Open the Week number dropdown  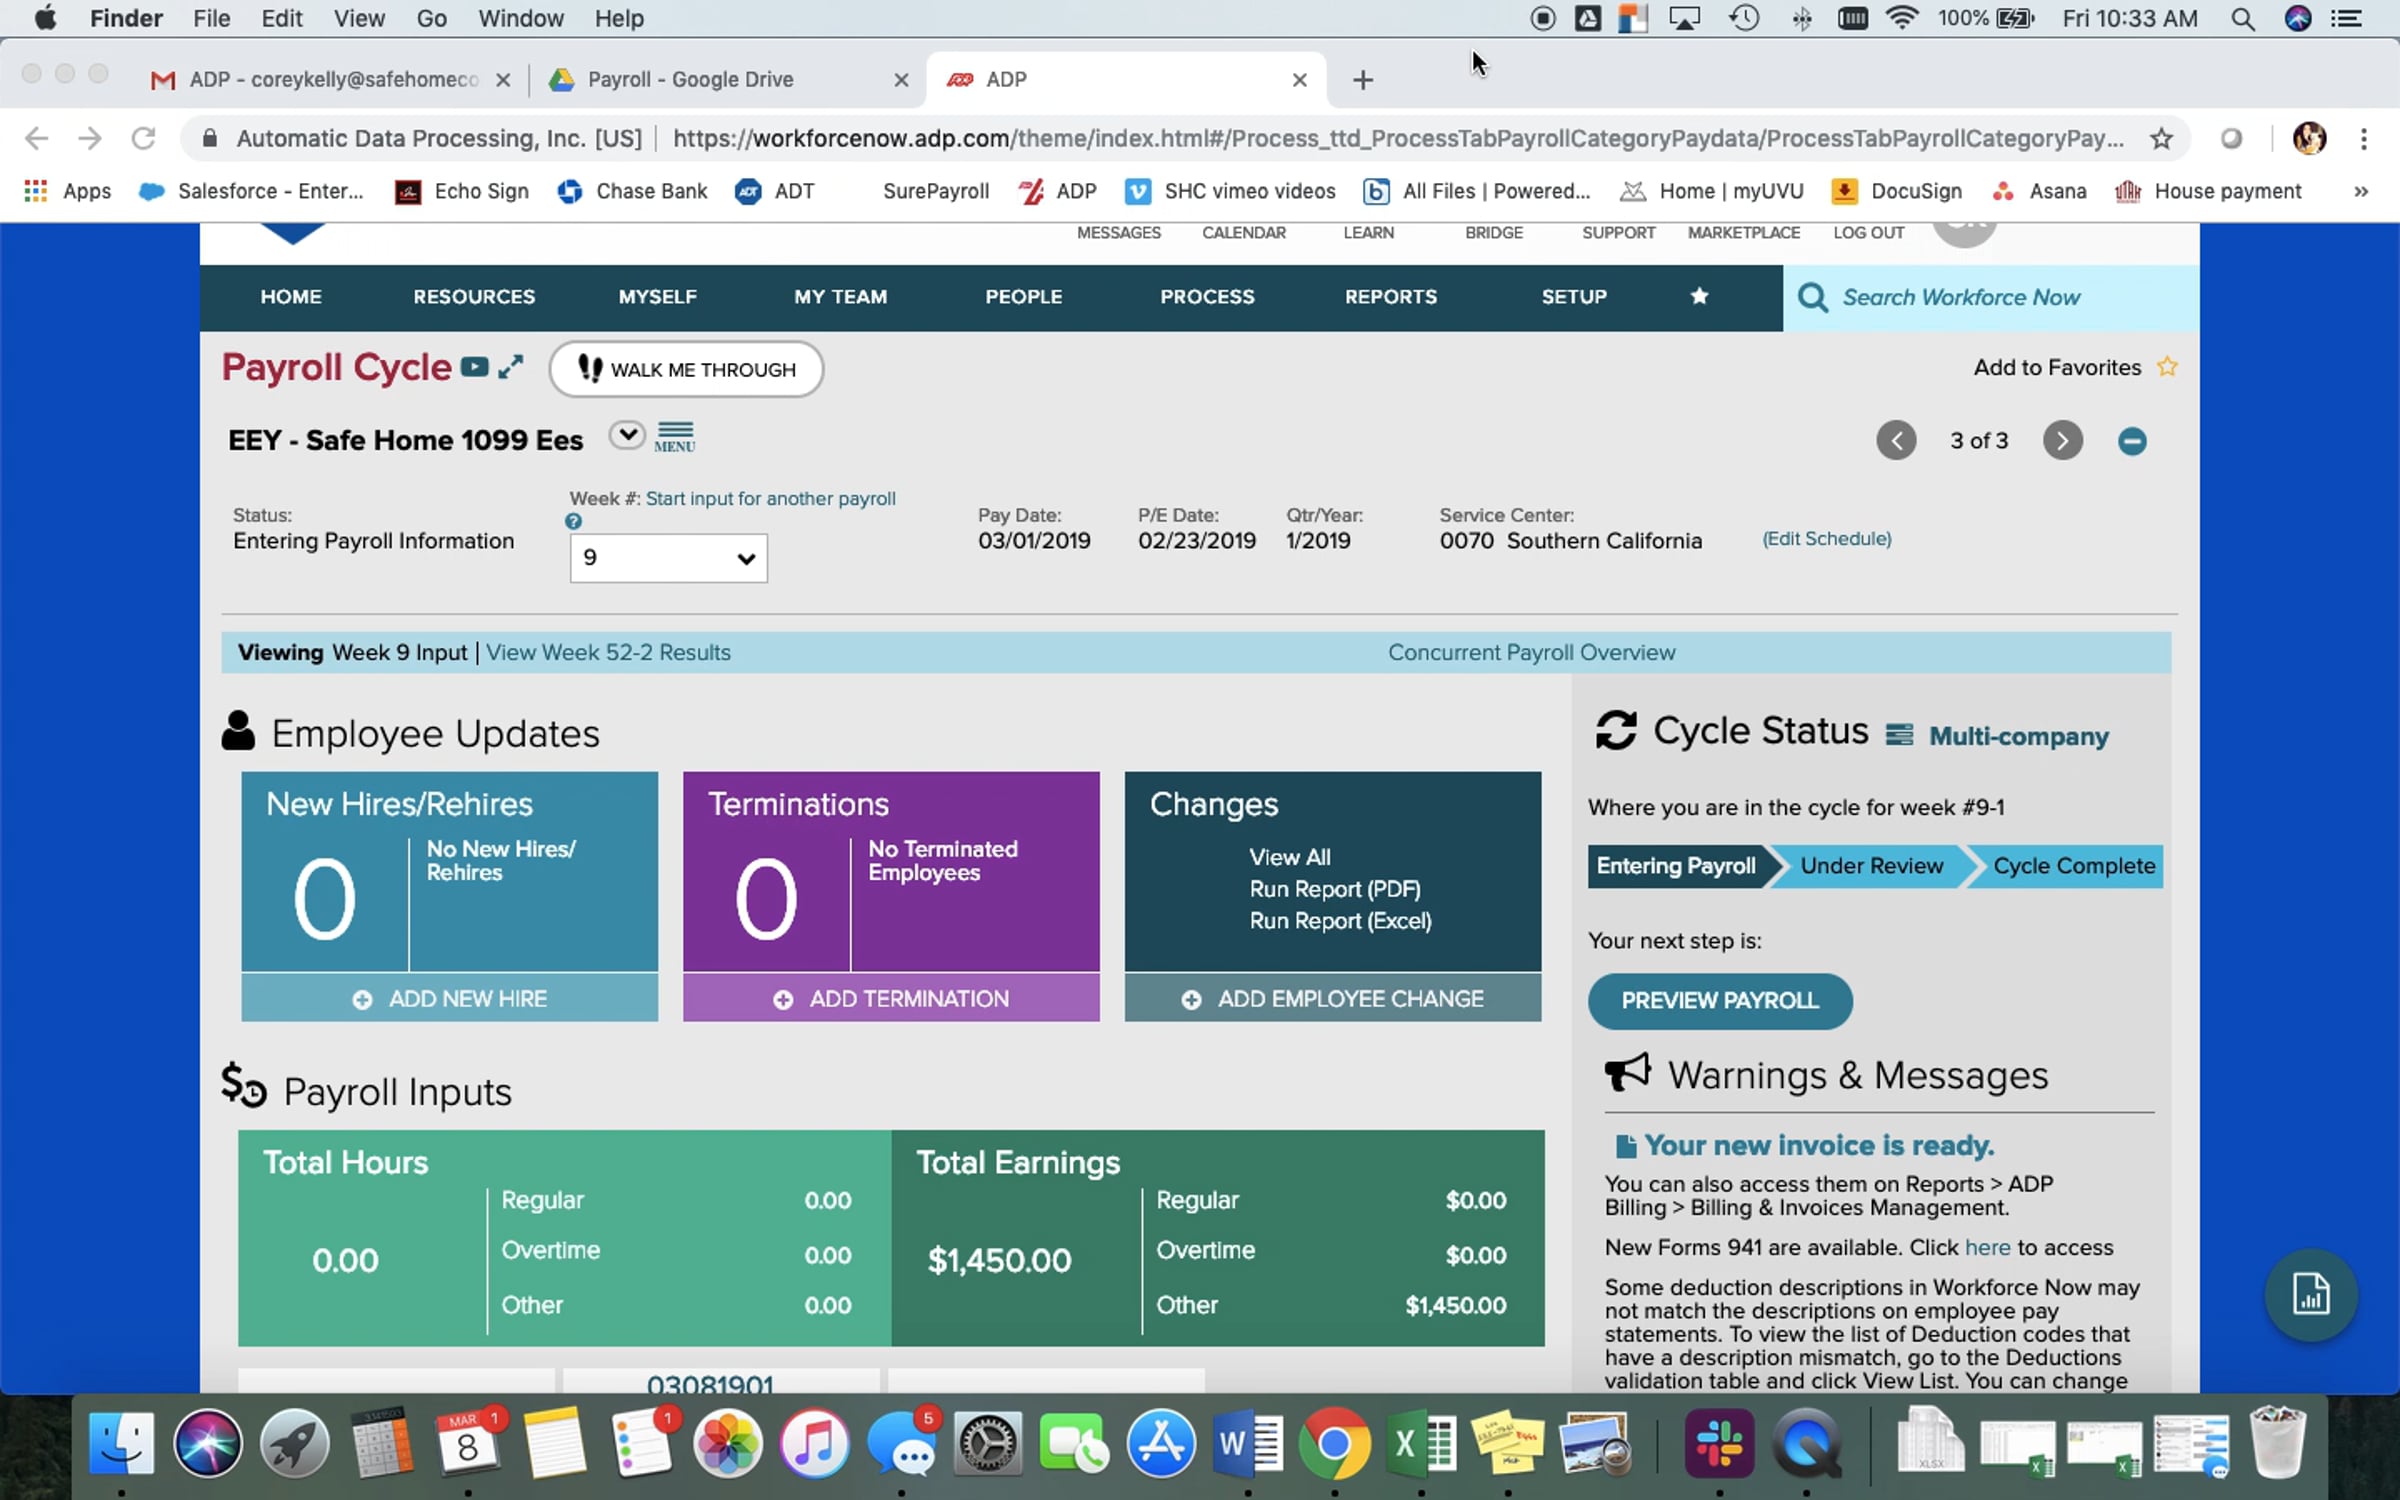click(x=668, y=558)
